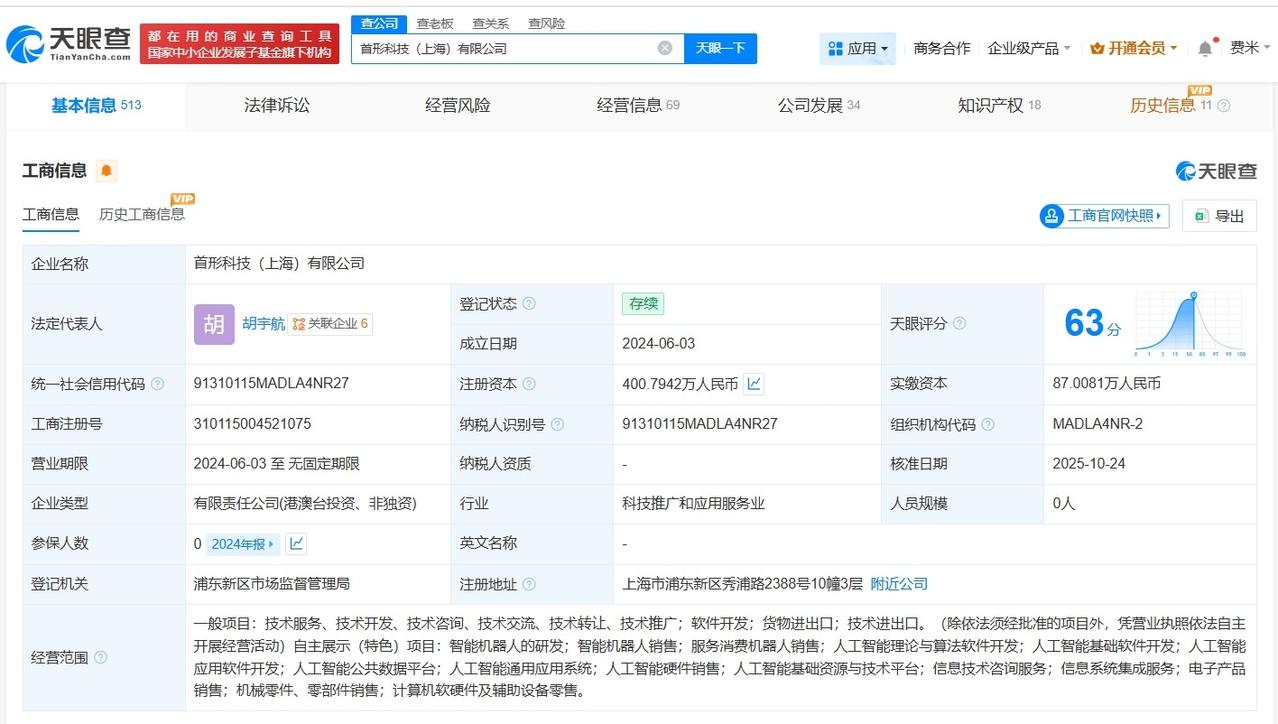The width and height of the screenshot is (1278, 724).
Task: Expand the 2024年报 annual report selector
Action: point(244,544)
